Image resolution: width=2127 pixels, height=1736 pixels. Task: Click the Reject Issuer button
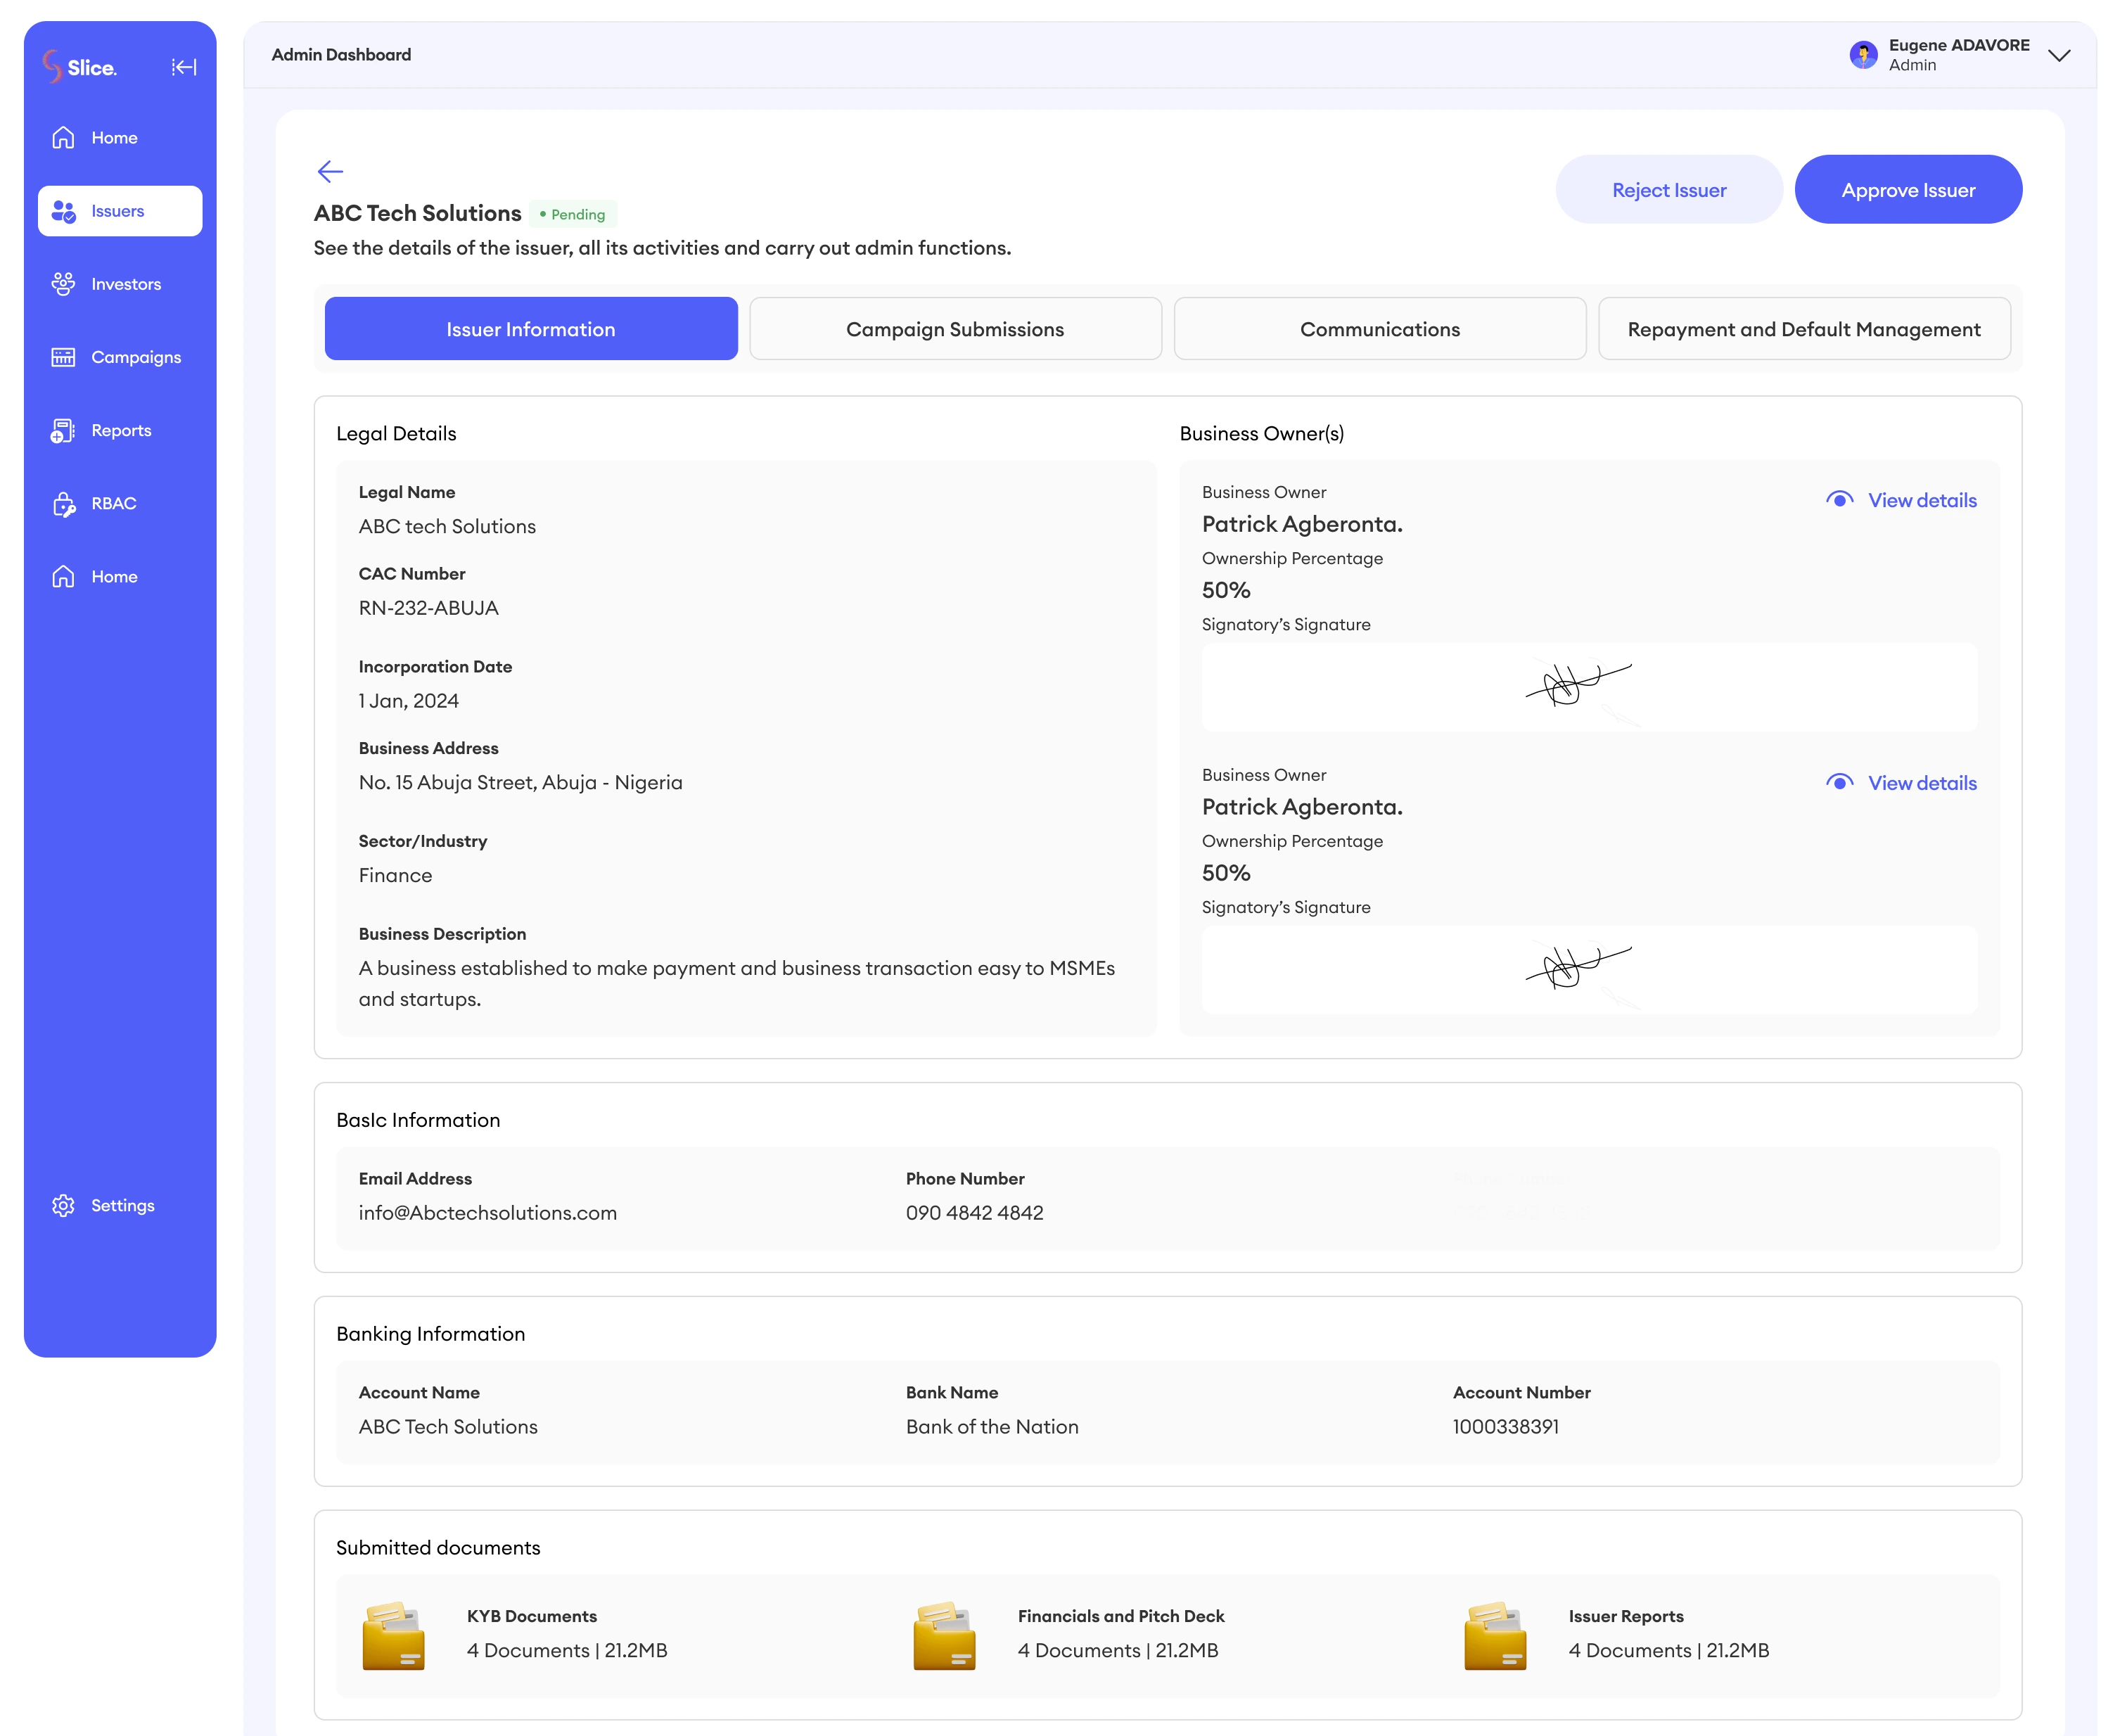[1668, 190]
